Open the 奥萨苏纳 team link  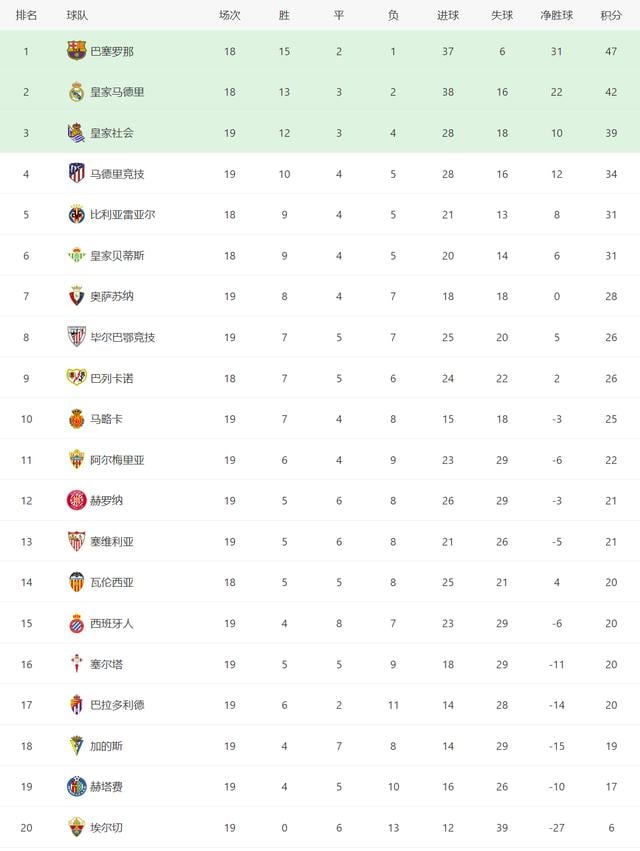(110, 296)
